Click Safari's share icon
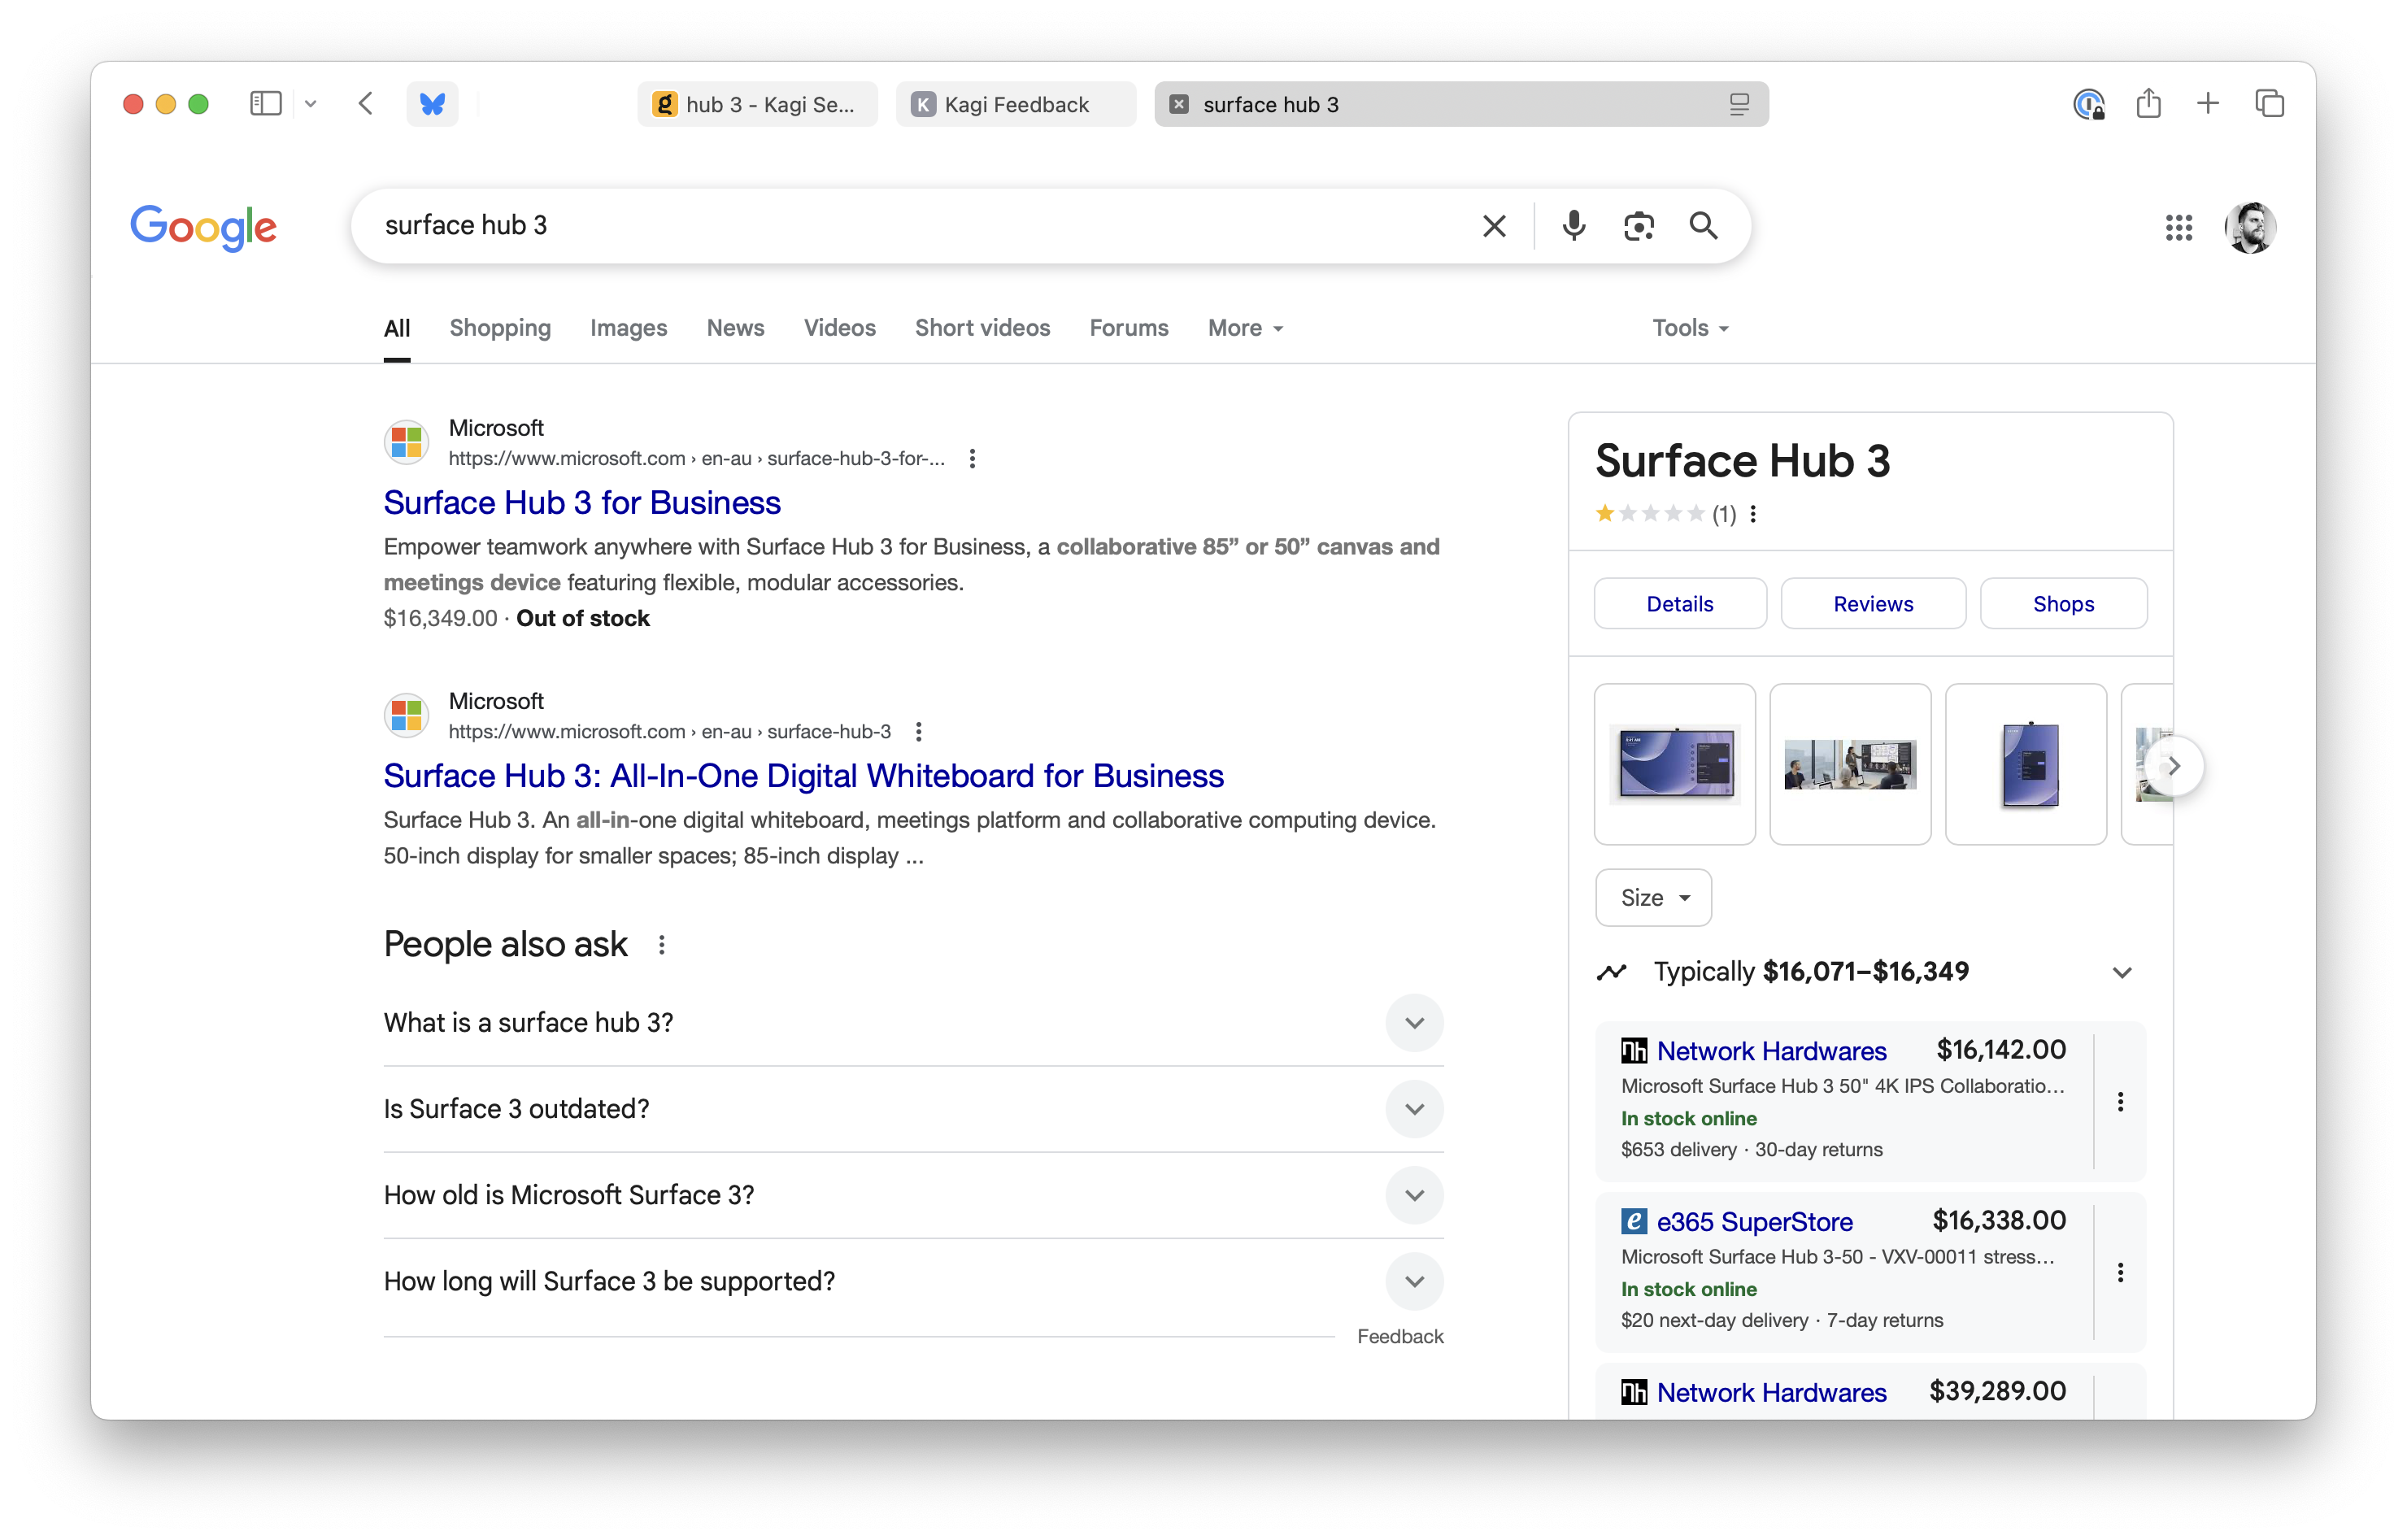Image resolution: width=2407 pixels, height=1540 pixels. (2148, 104)
